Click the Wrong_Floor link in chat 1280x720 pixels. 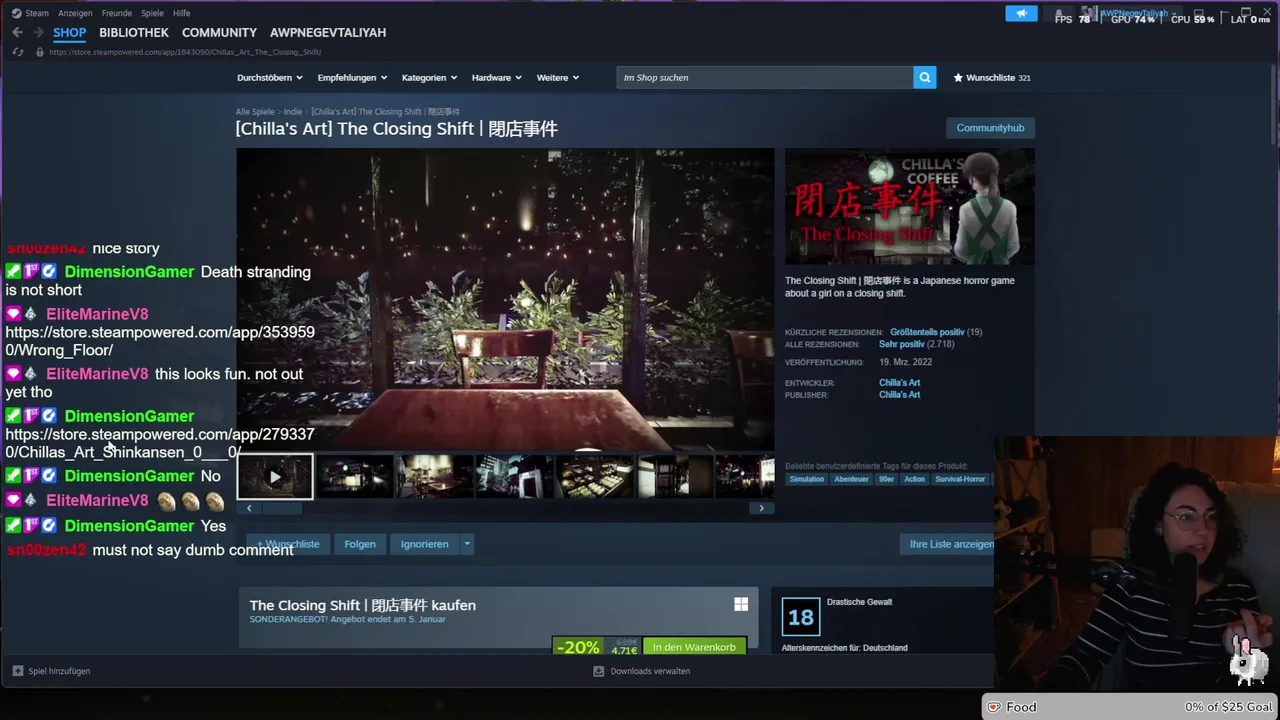(160, 341)
